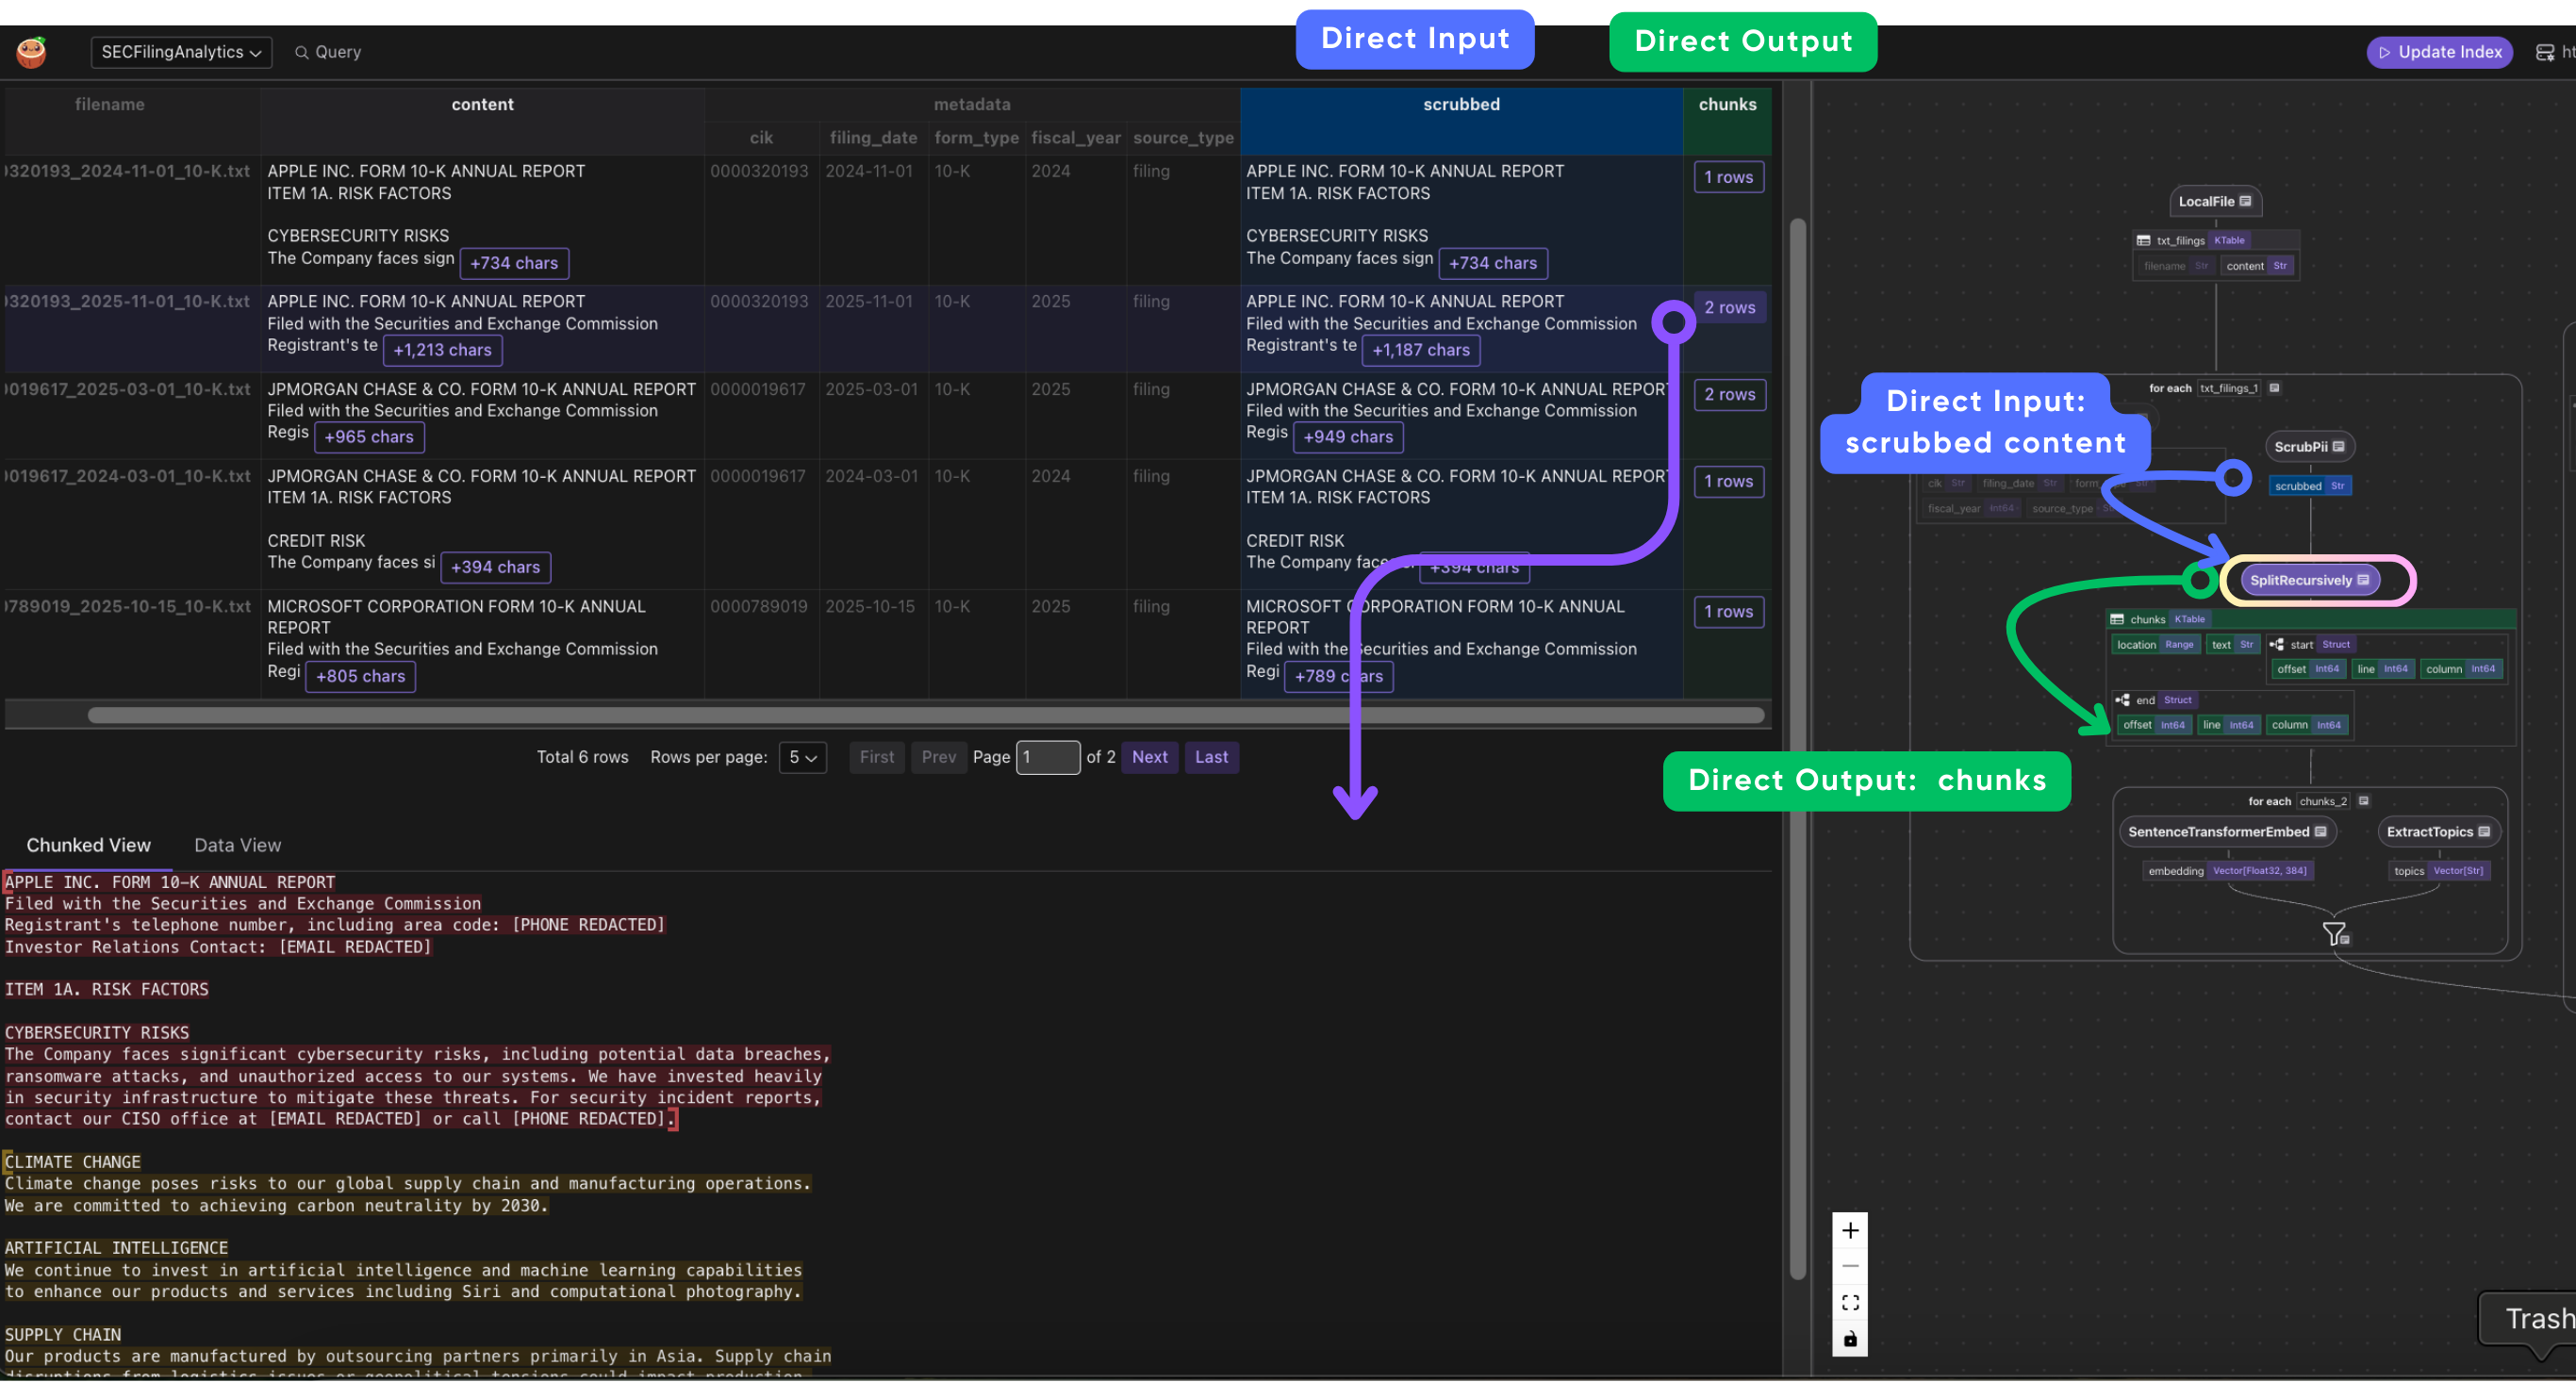
Task: Toggle the canvas lock in the zoom controls
Action: click(1850, 1340)
